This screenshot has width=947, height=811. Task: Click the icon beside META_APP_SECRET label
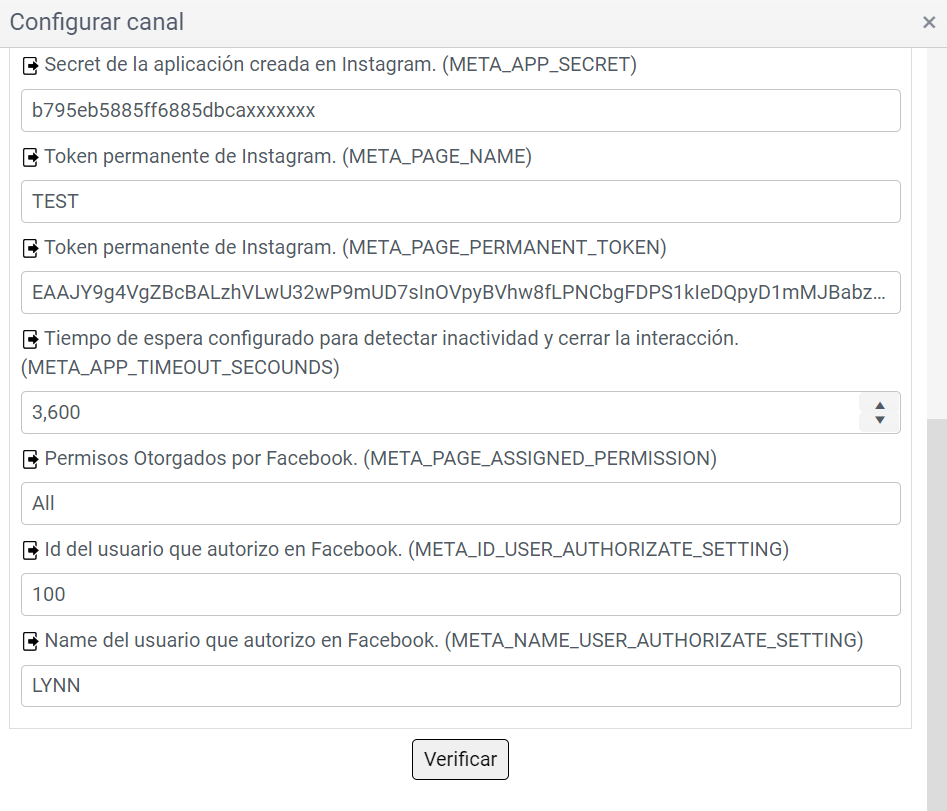(30, 66)
